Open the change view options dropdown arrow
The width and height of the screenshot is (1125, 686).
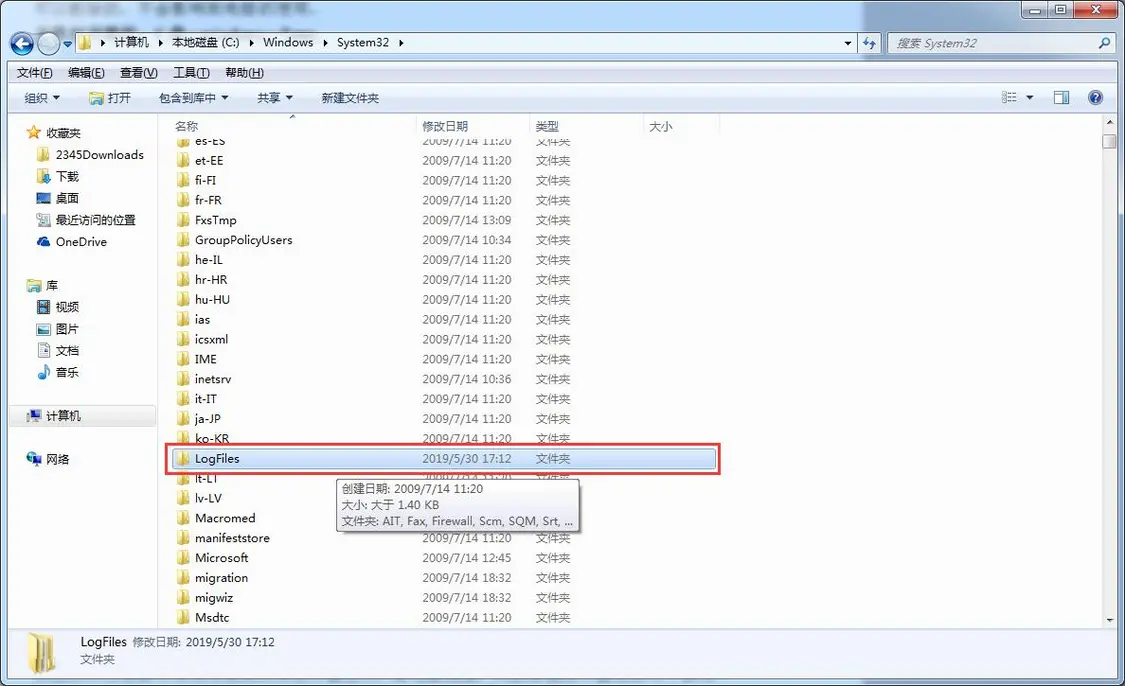coord(1030,98)
